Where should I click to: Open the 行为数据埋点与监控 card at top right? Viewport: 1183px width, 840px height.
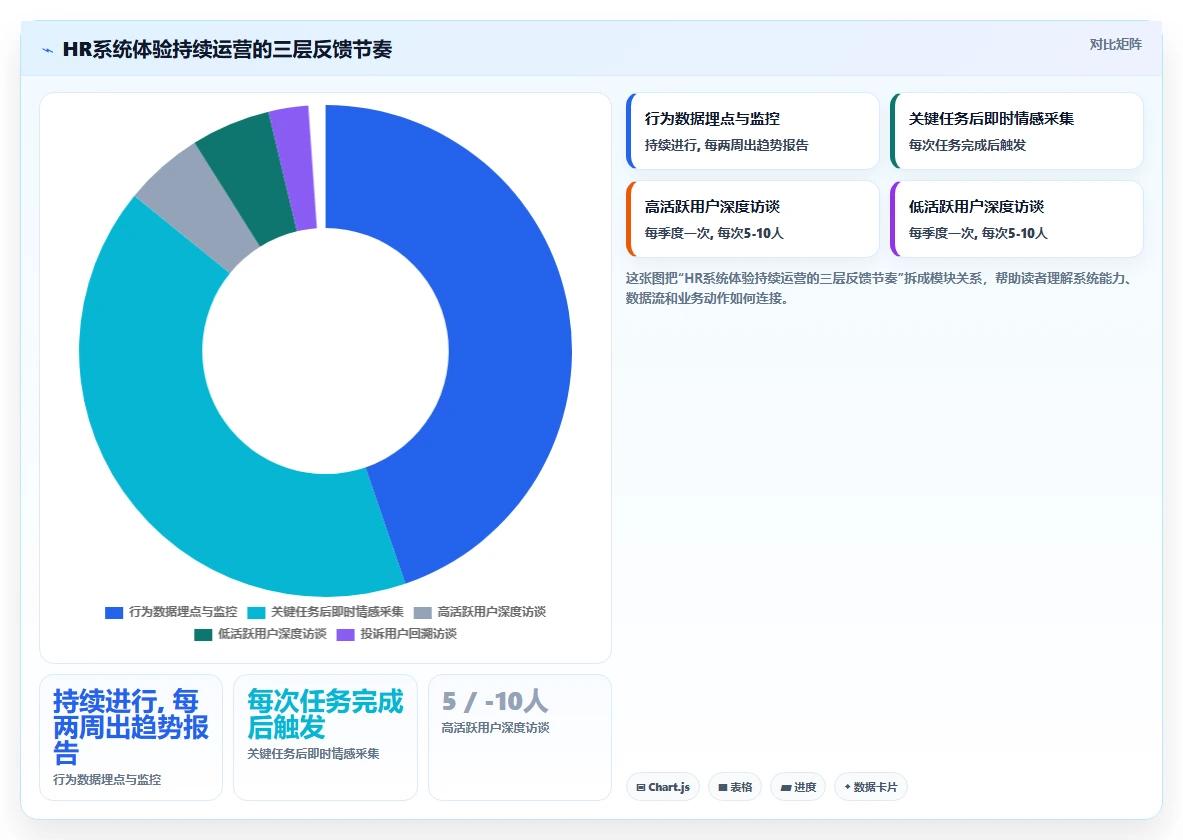tap(752, 131)
